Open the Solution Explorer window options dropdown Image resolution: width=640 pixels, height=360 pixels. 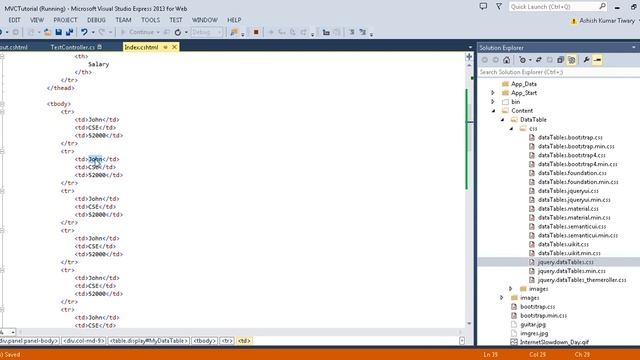(x=633, y=47)
